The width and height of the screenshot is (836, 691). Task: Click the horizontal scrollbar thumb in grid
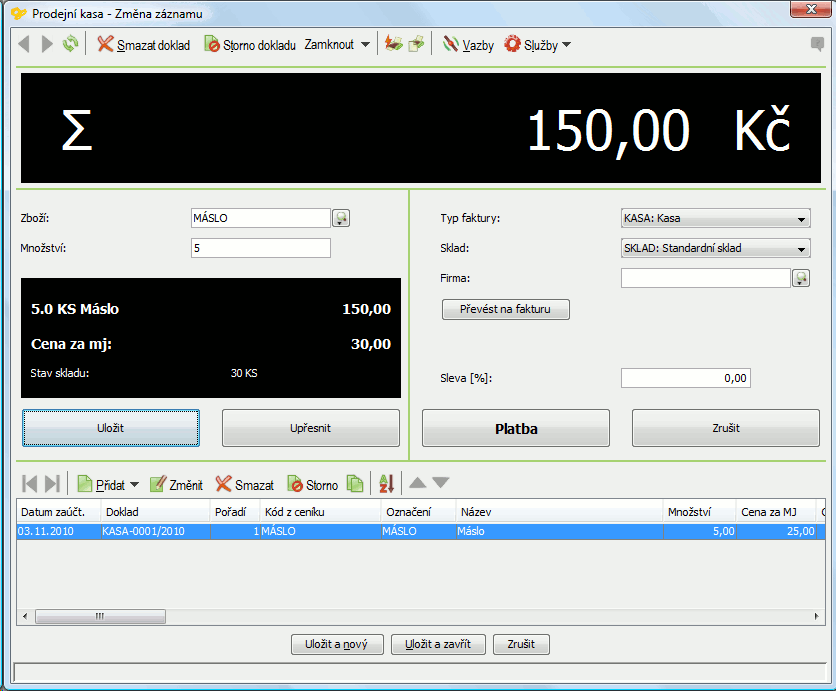click(100, 616)
